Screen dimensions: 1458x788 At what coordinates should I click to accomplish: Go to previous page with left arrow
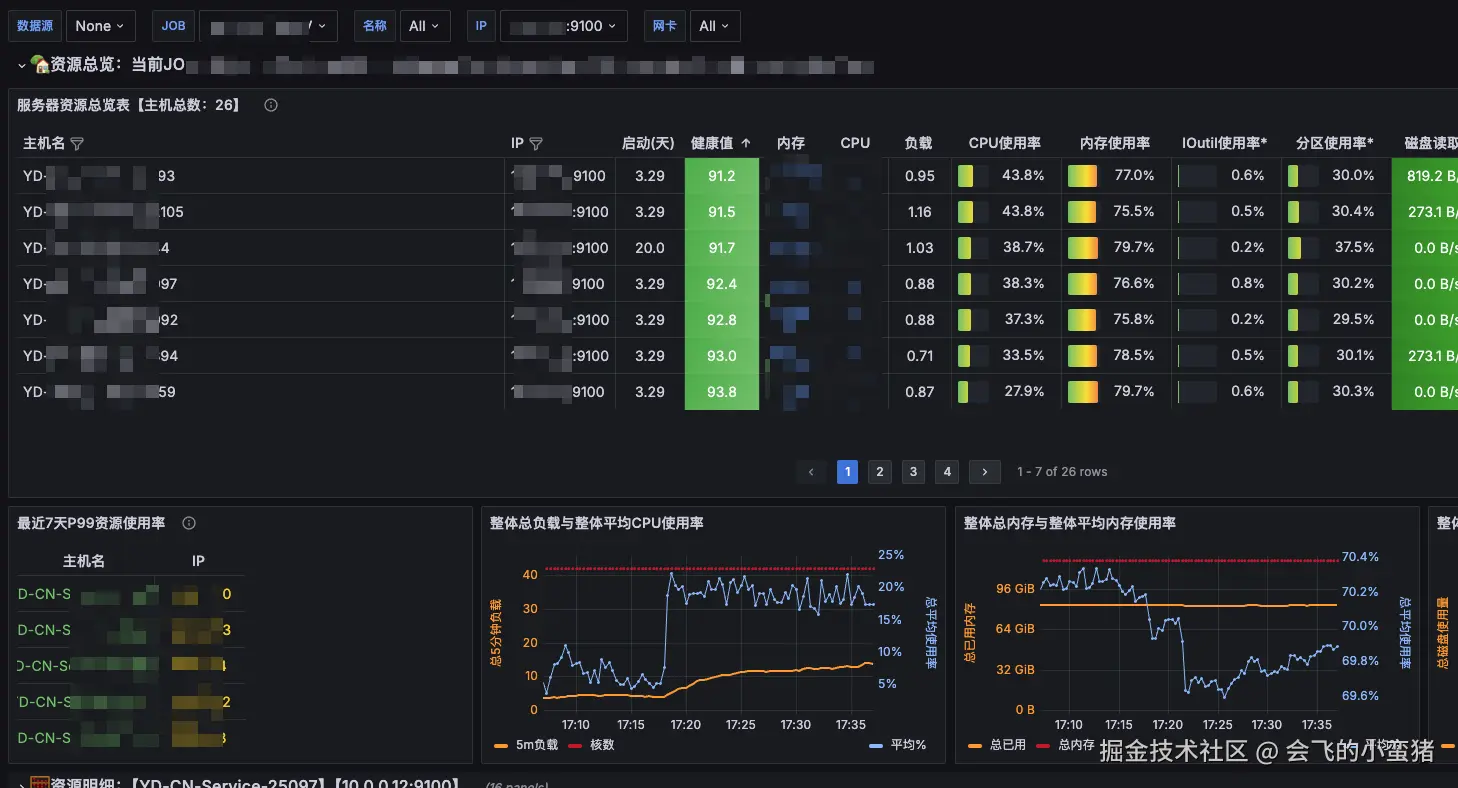point(812,472)
